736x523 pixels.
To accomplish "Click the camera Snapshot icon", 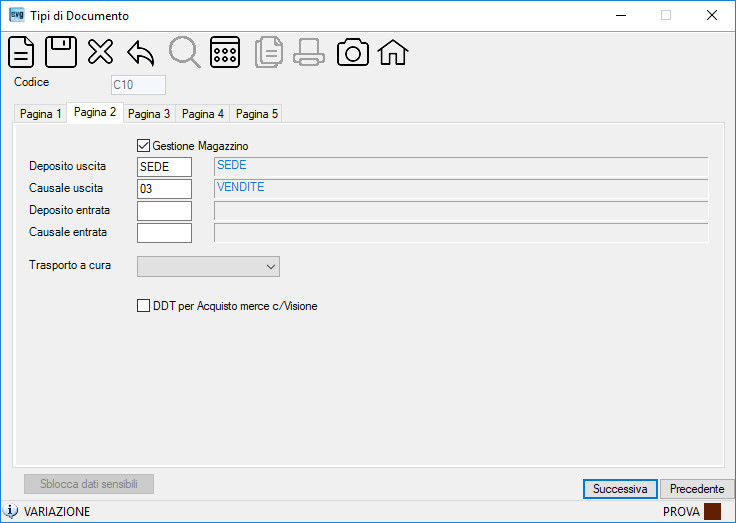I will (353, 52).
